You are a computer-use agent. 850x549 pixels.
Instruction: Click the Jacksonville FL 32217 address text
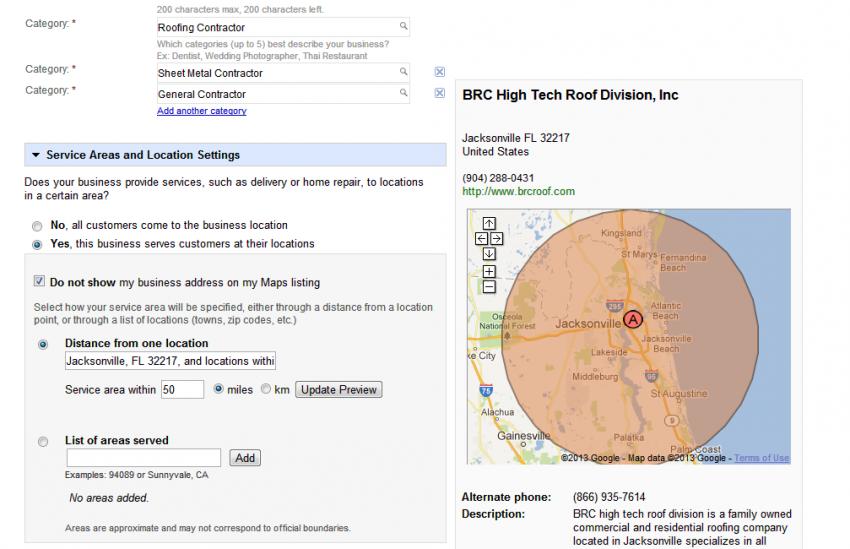pos(516,138)
